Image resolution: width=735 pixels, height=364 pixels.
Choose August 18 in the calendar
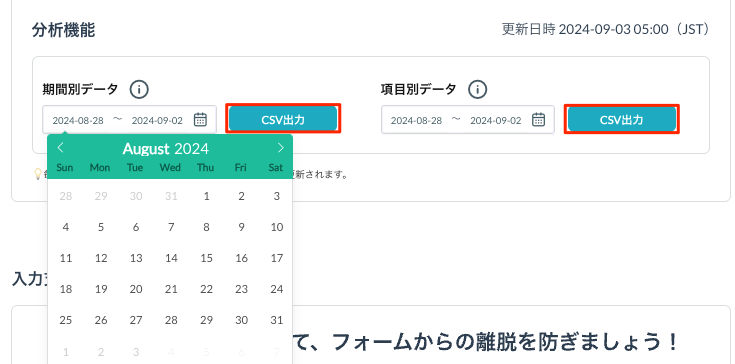pos(66,289)
